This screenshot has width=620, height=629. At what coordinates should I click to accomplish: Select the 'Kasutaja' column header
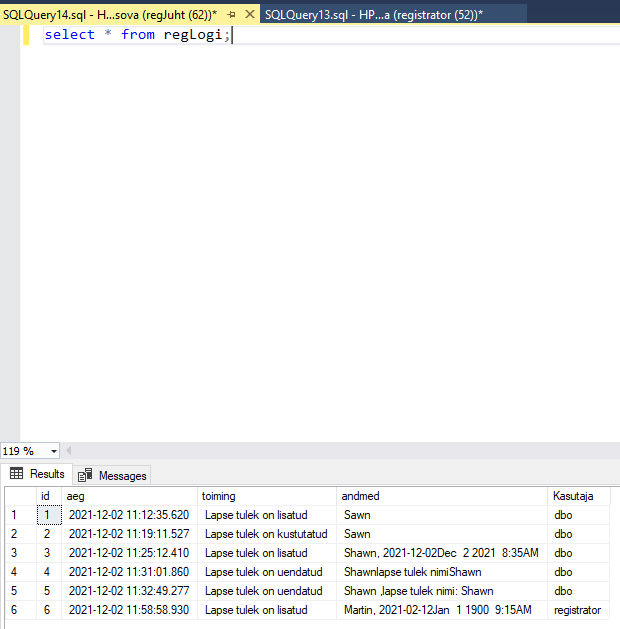tap(578, 496)
